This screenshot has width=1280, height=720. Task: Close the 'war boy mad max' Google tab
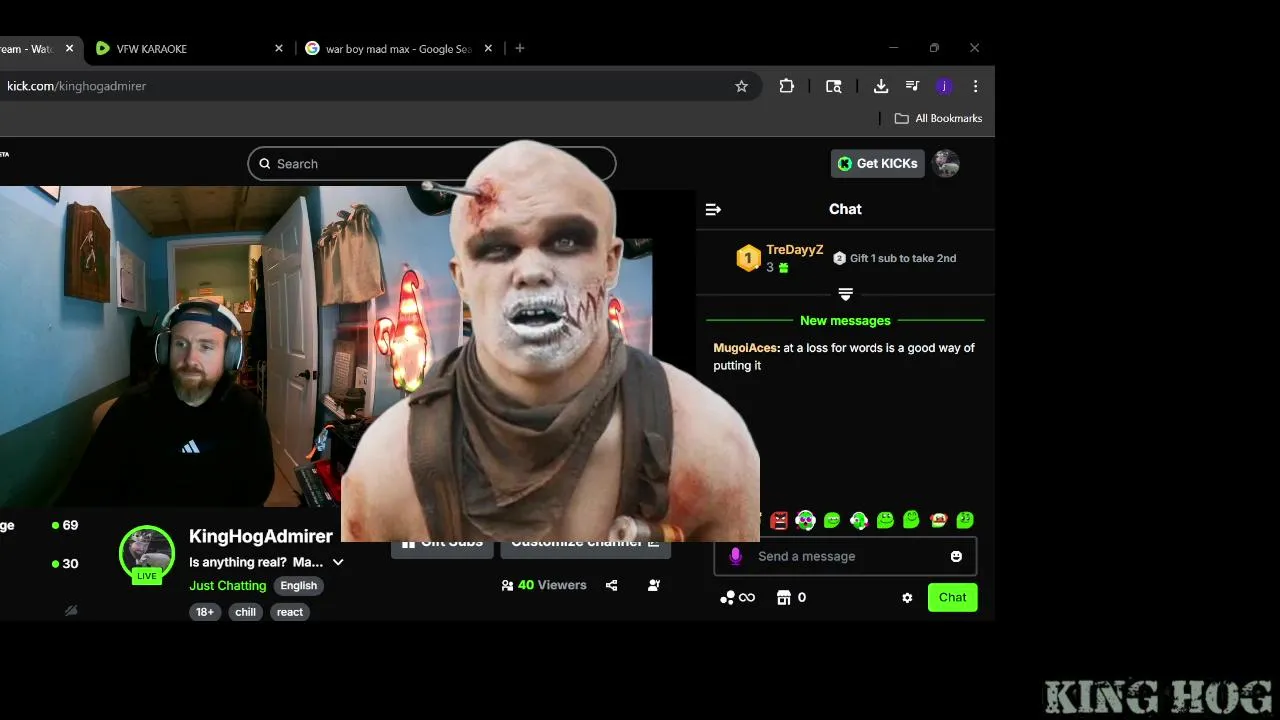[x=489, y=48]
